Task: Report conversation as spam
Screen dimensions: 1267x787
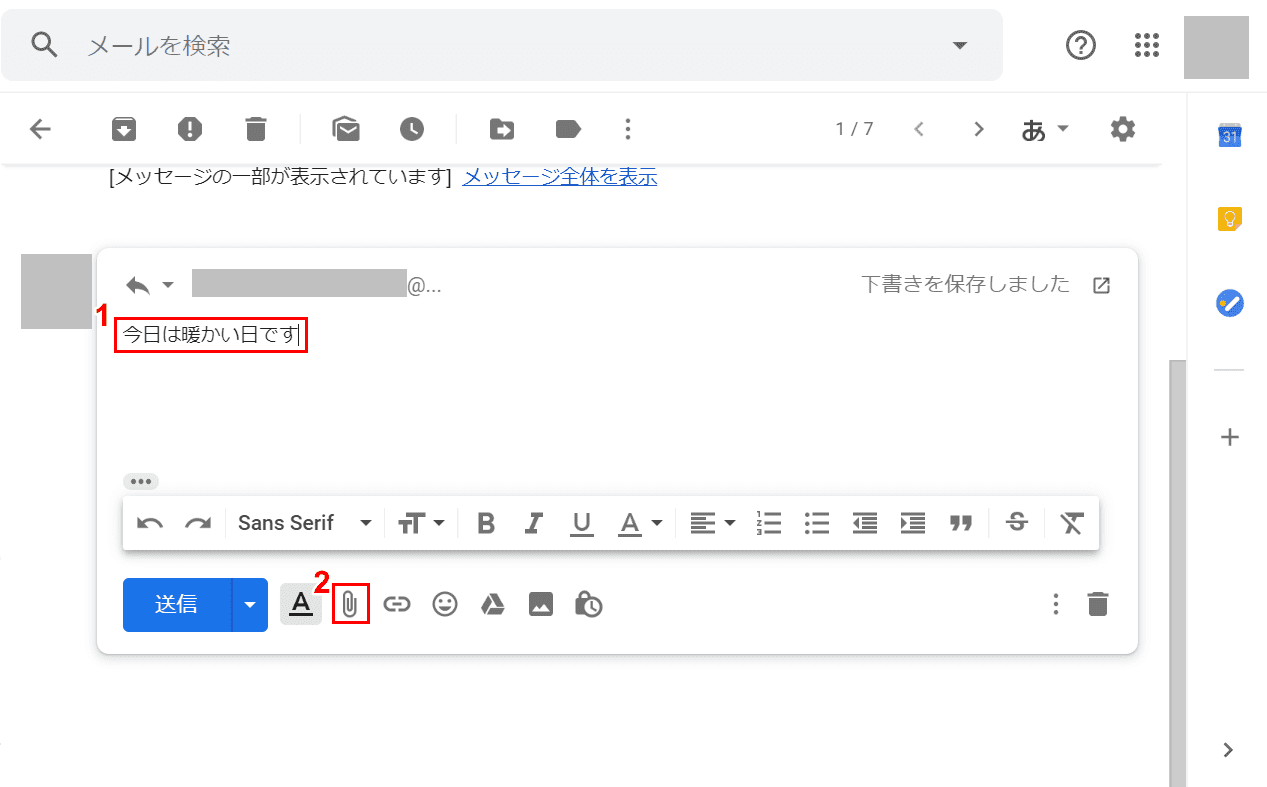Action: coord(190,129)
